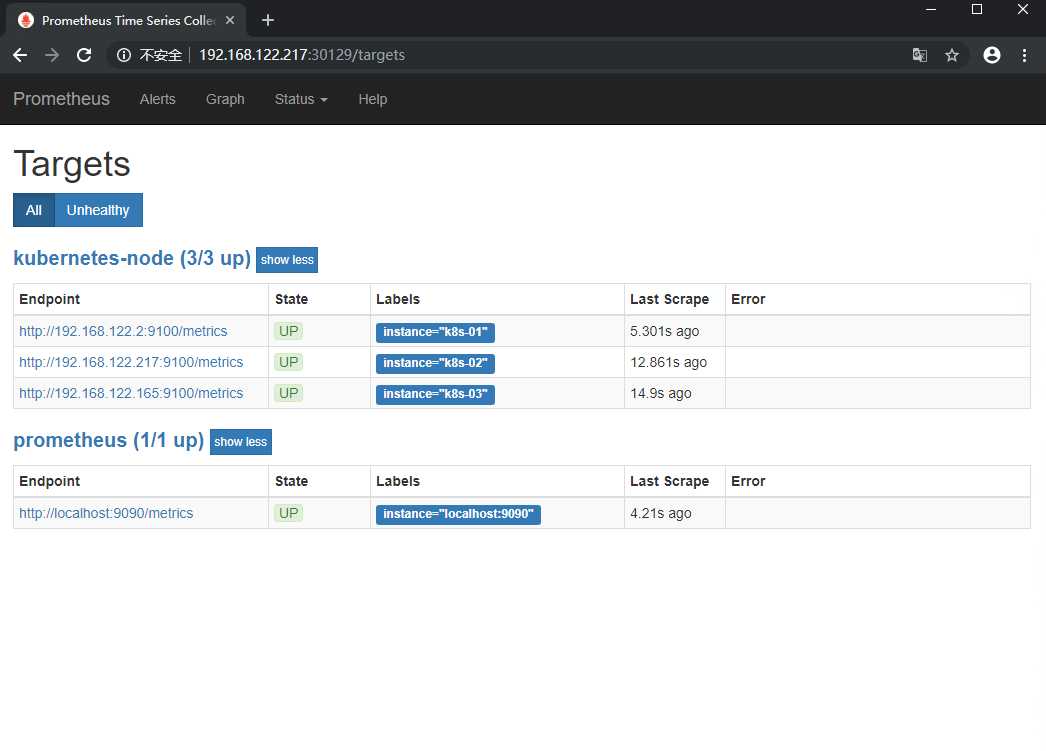
Task: Maximize the browser window
Action: coord(977,9)
